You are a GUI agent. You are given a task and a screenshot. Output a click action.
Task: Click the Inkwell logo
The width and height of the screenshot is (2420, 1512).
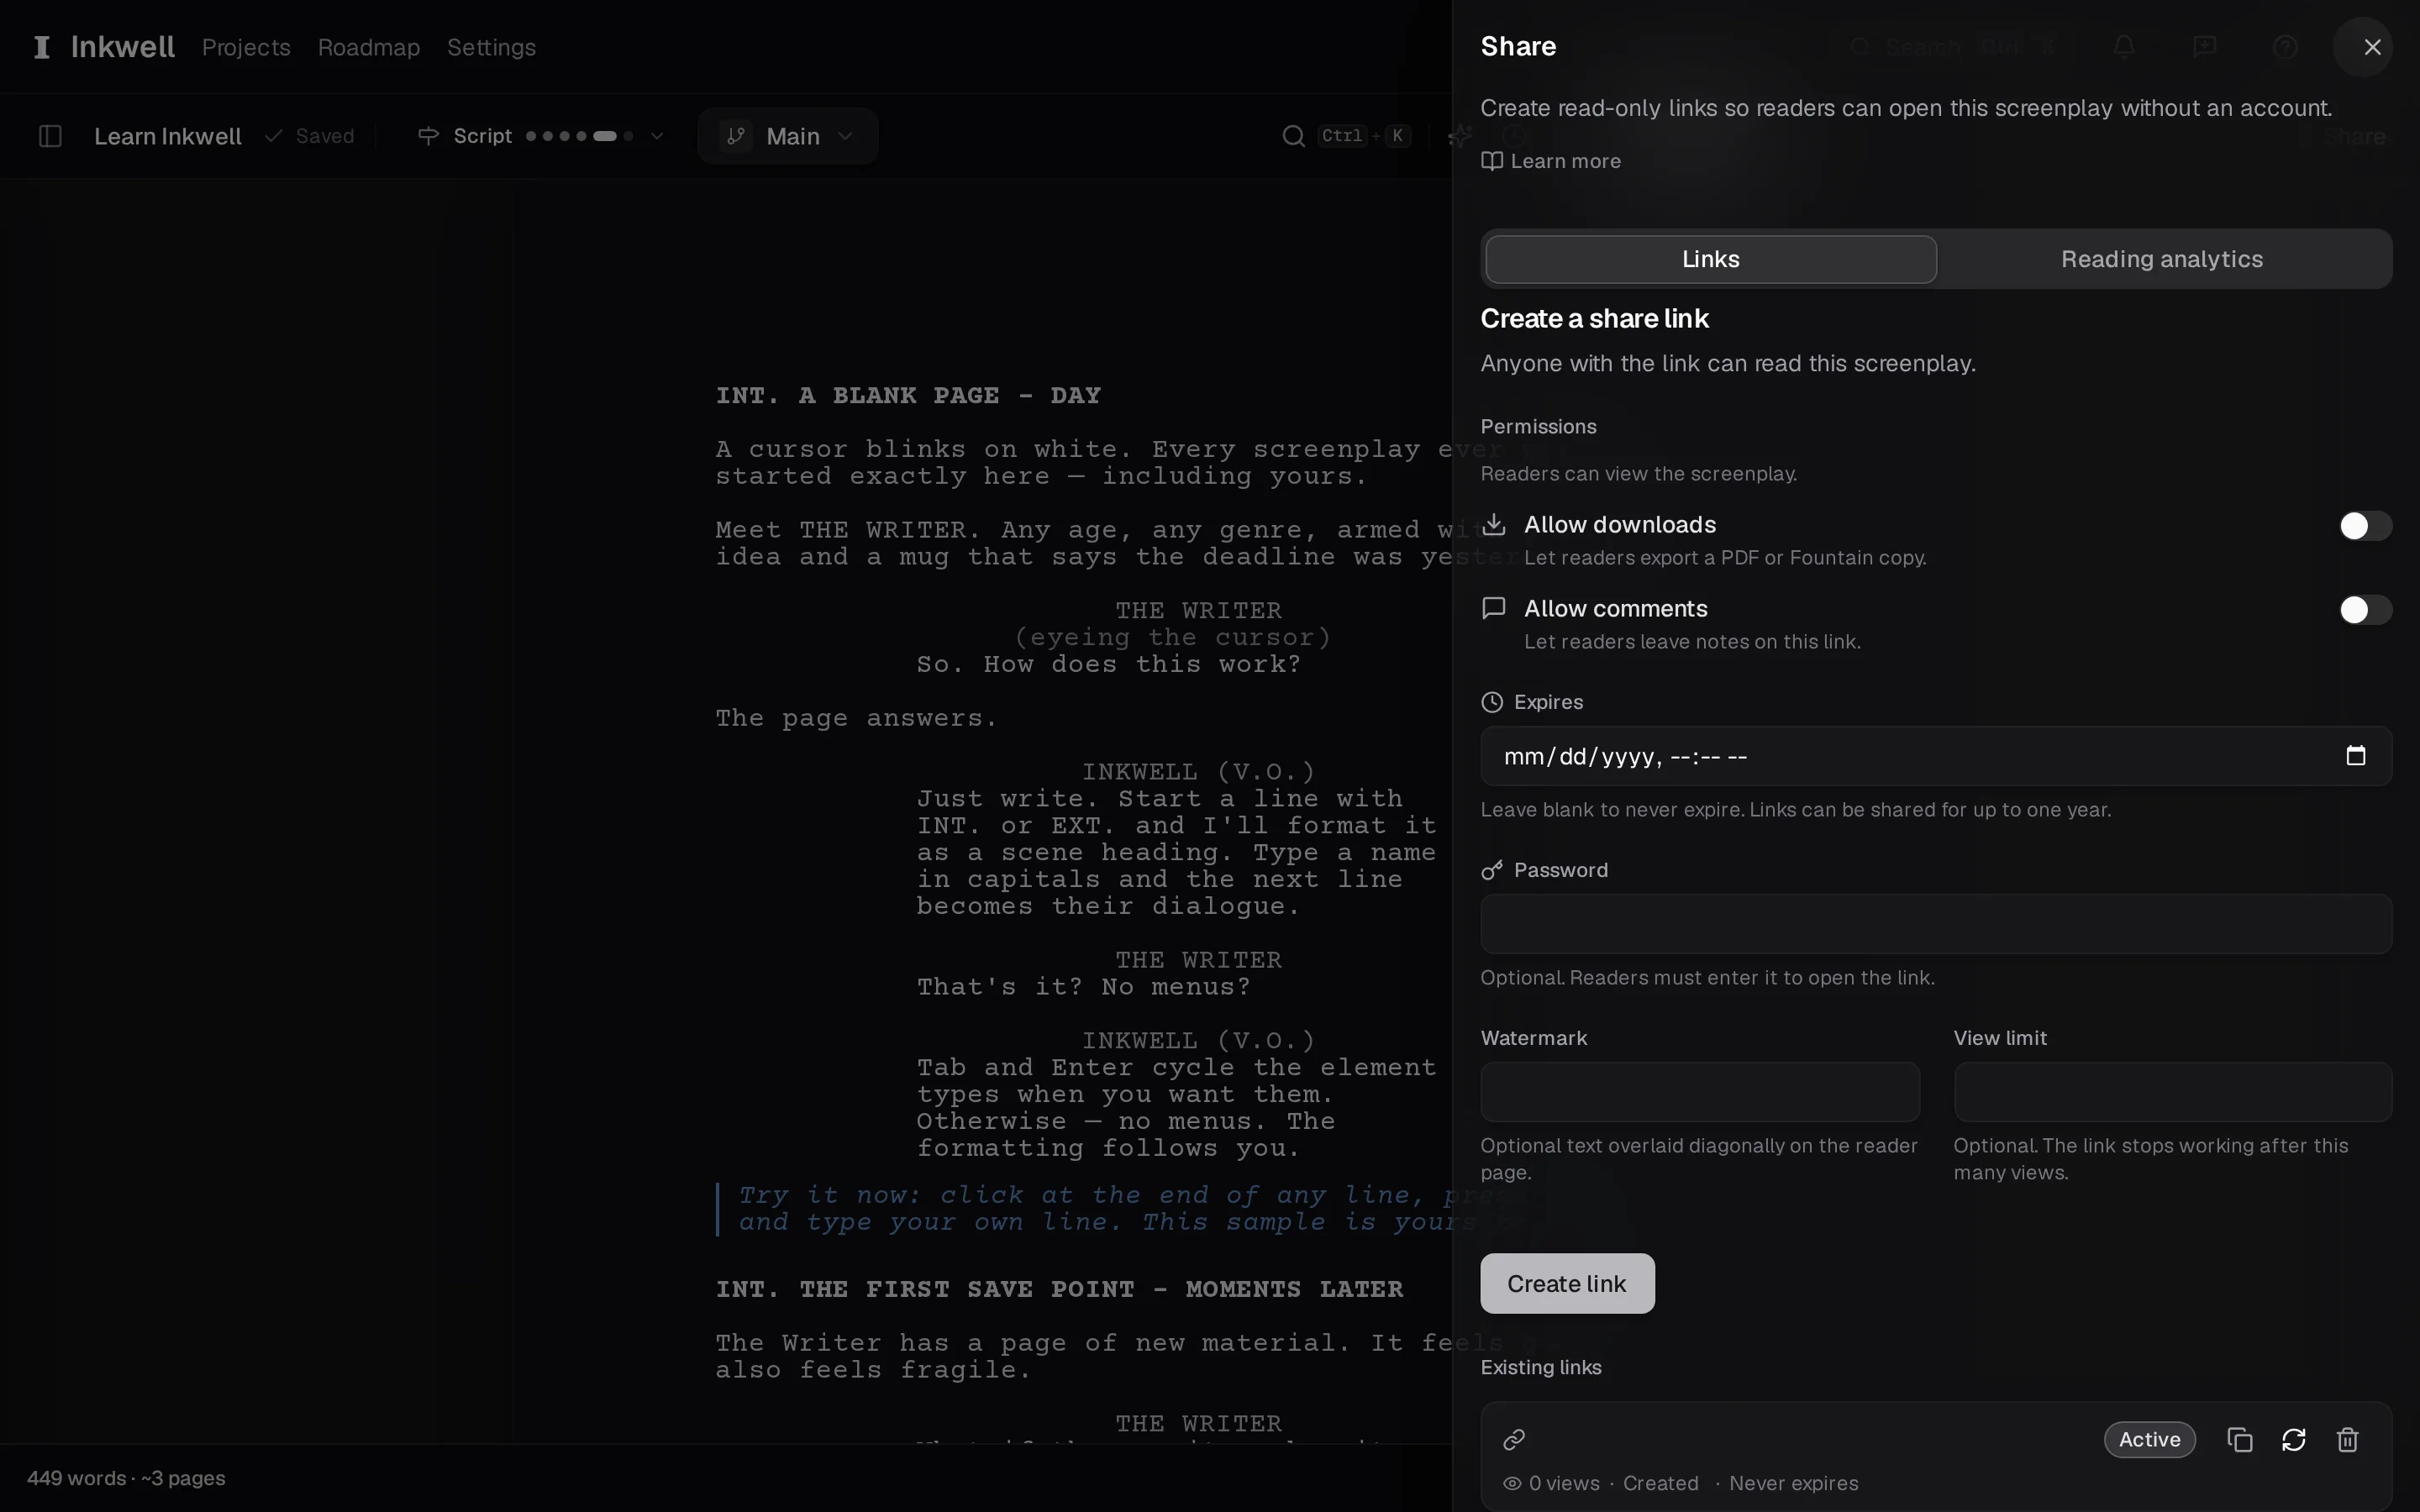(x=104, y=47)
